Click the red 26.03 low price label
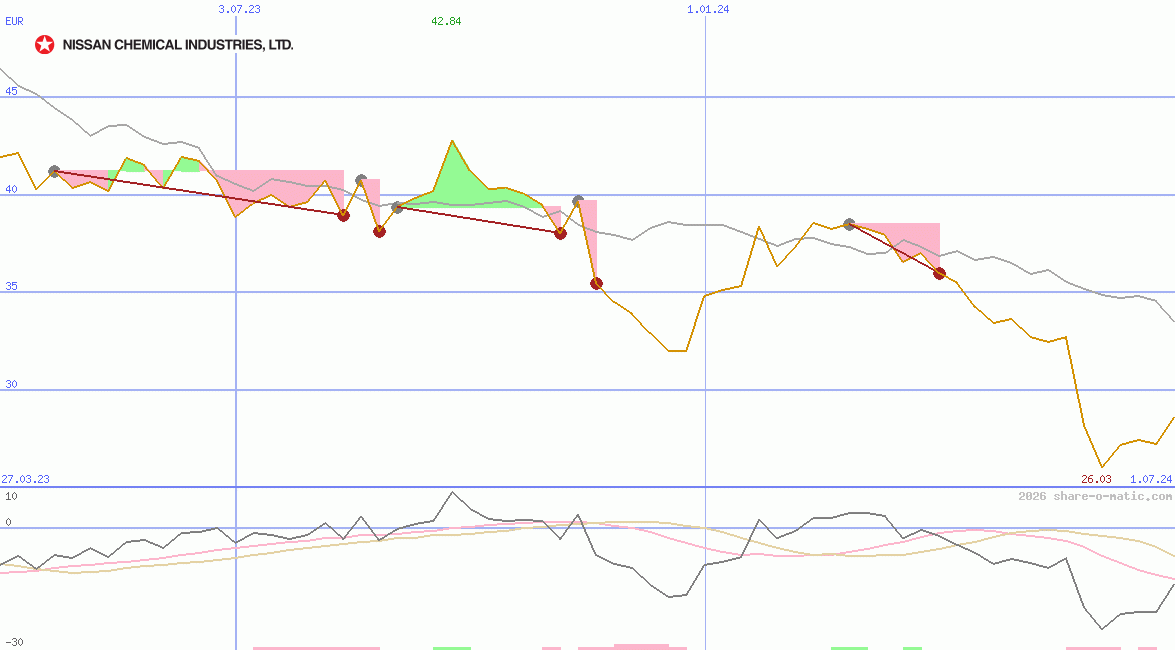The width and height of the screenshot is (1175, 650). (1094, 478)
